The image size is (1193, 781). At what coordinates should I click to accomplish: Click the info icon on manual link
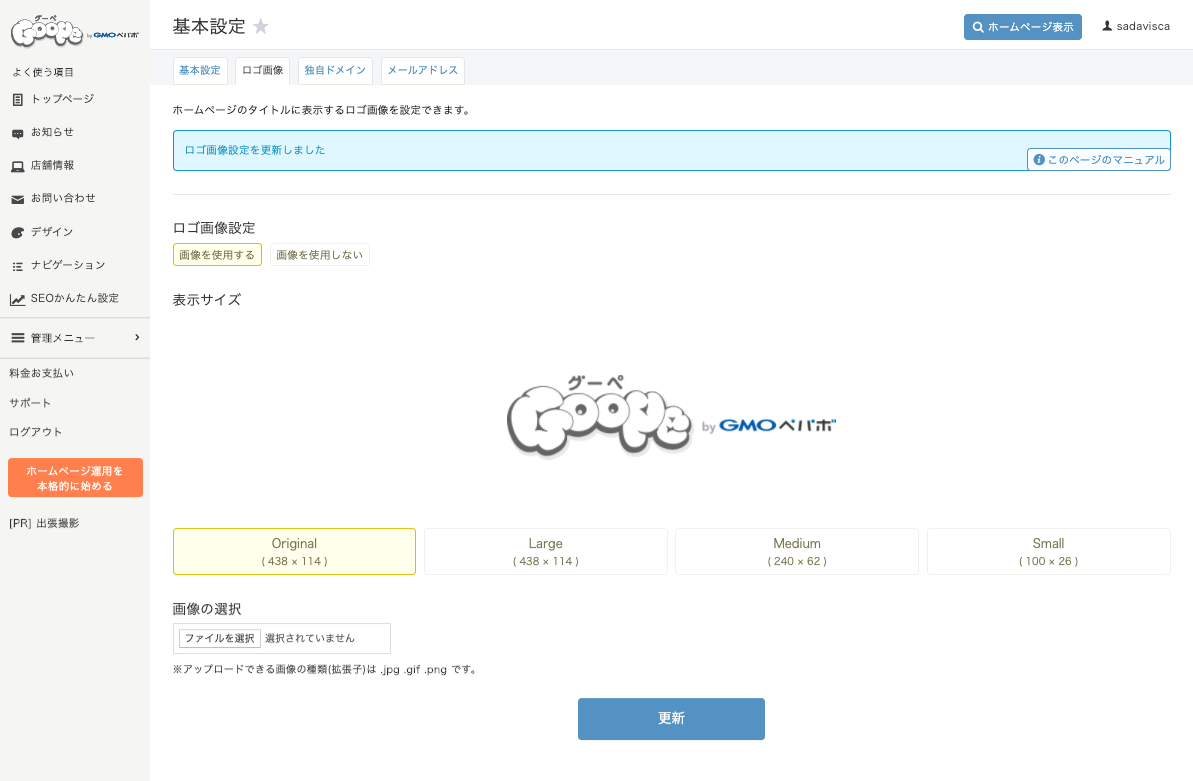coord(1039,159)
